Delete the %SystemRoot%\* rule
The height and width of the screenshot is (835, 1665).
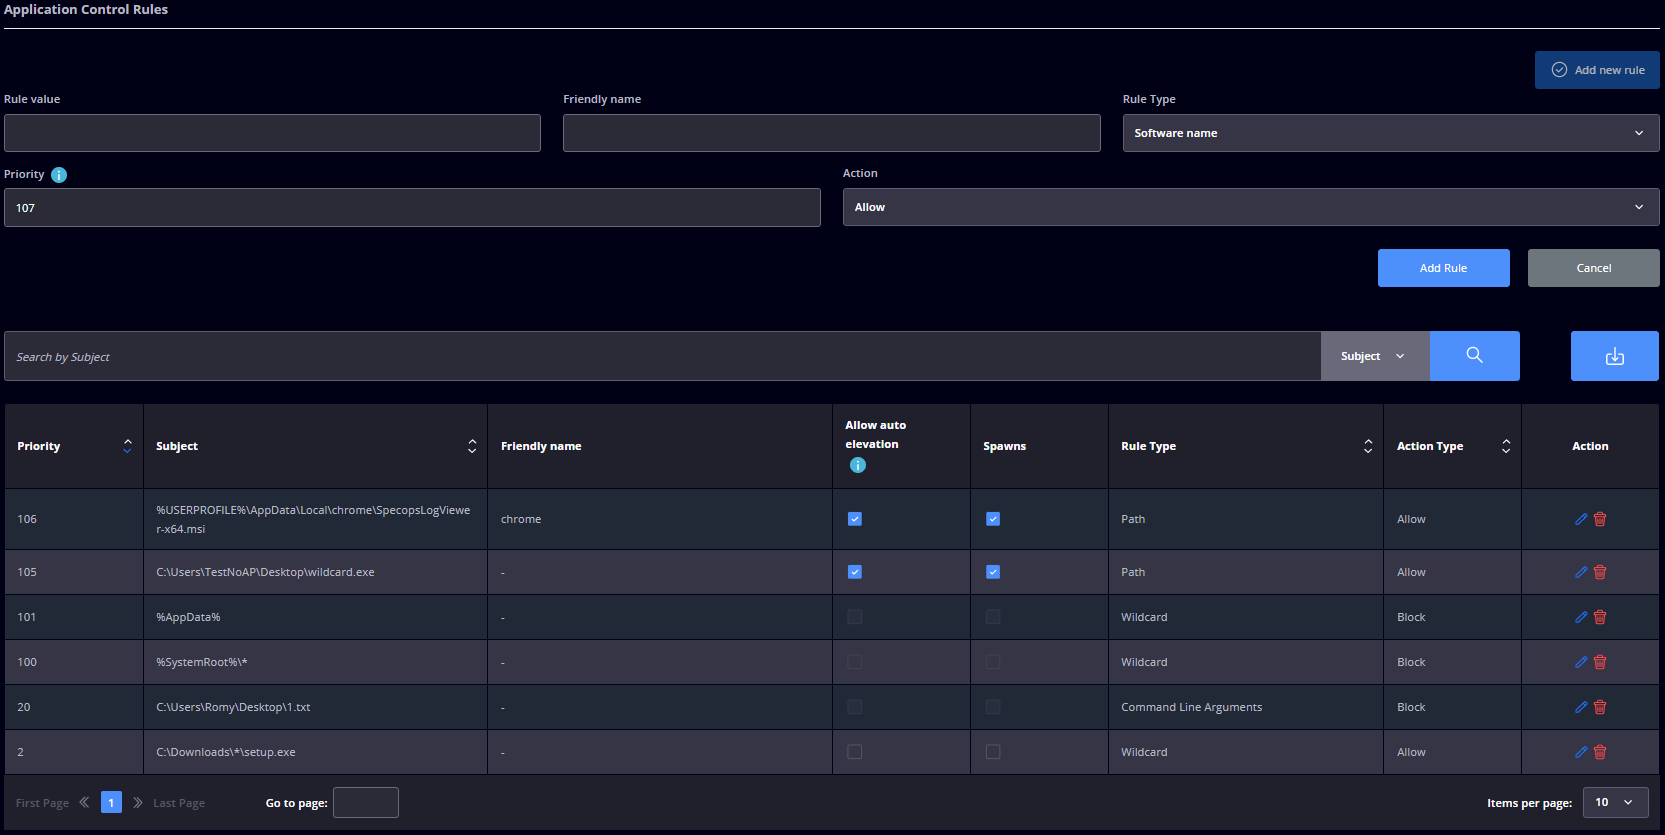pos(1600,662)
